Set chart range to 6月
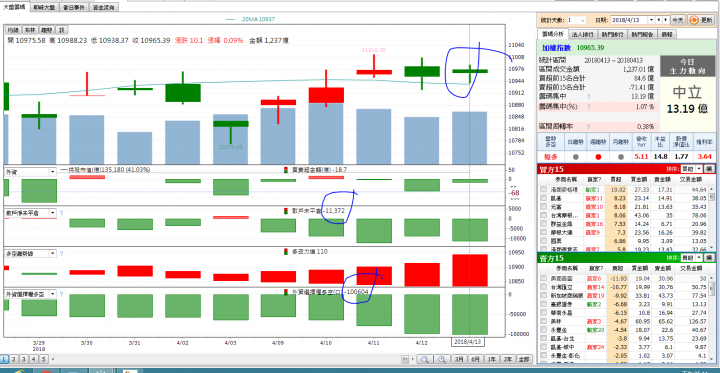The height and width of the screenshot is (373, 720). [476, 359]
